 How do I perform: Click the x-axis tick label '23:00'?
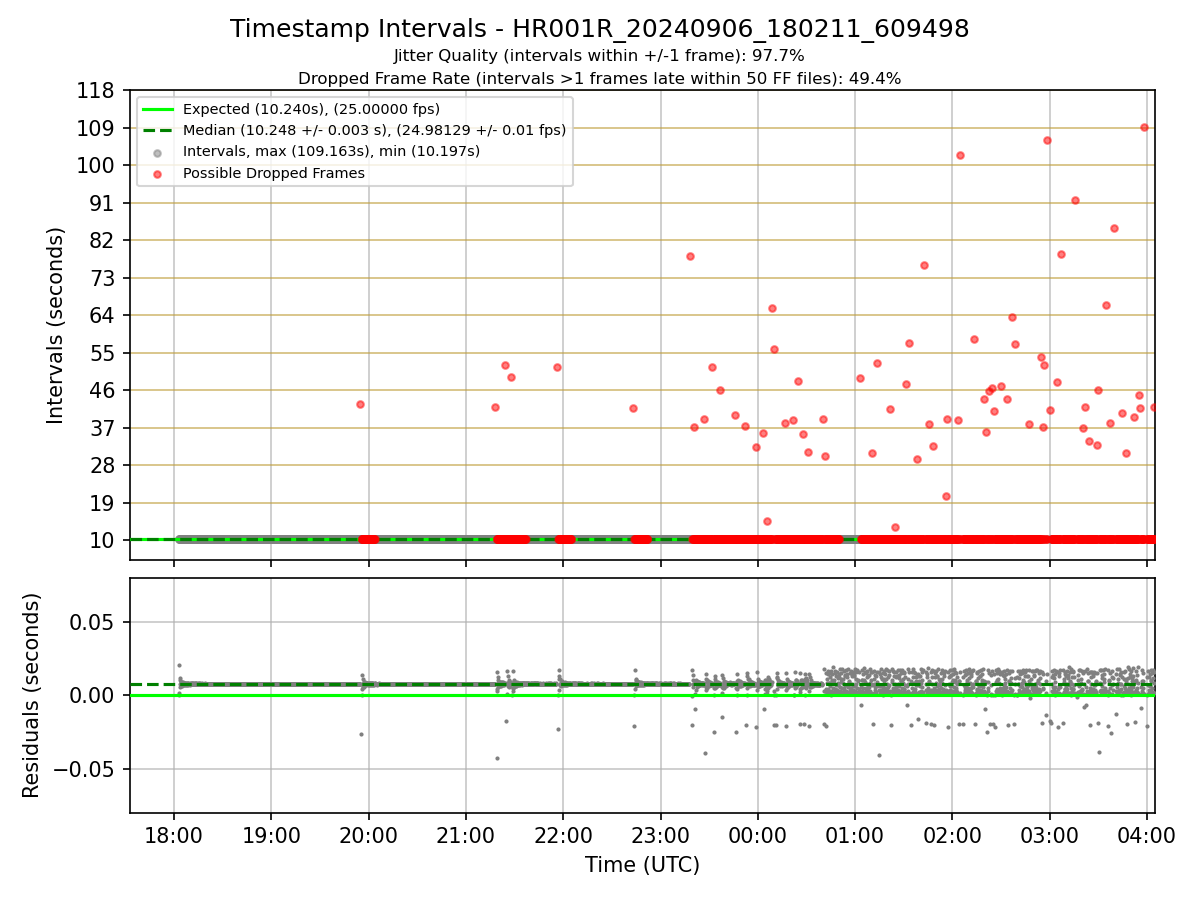tap(660, 836)
